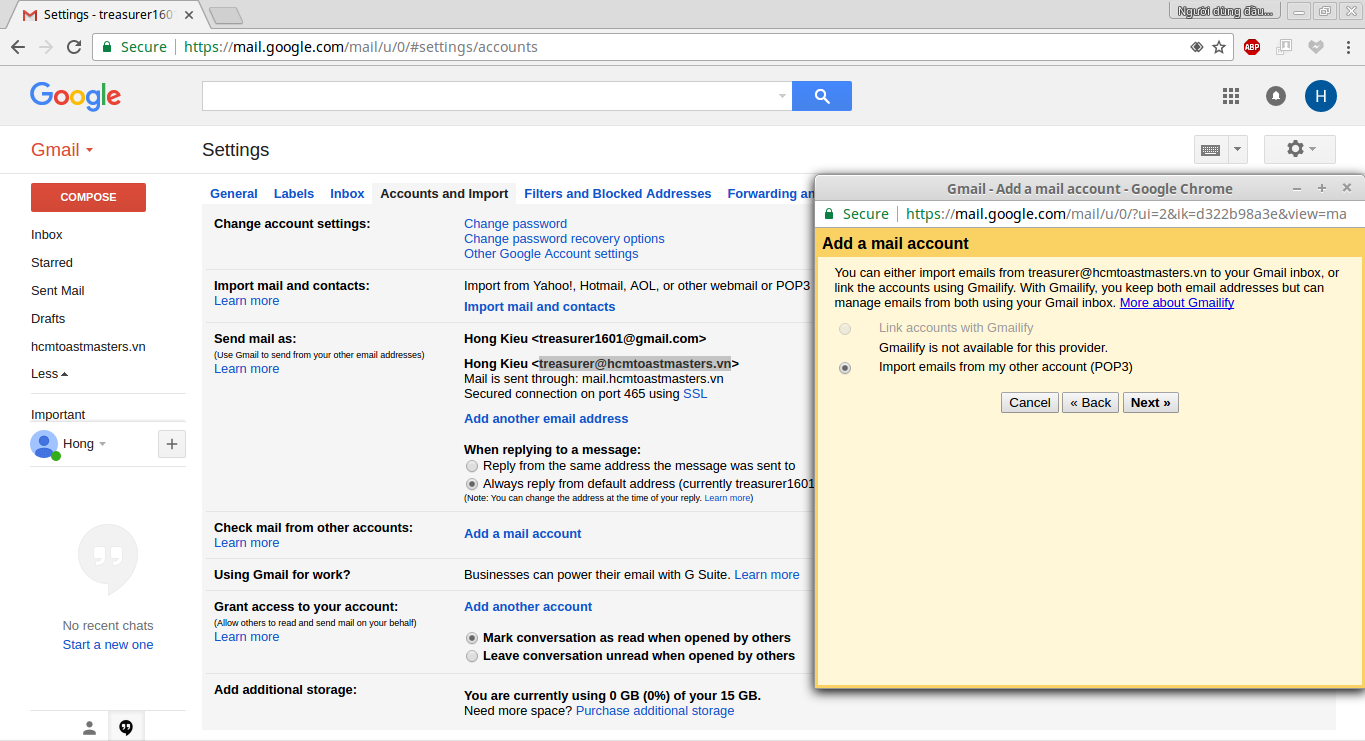Open input tools dropdown arrow
Screen dimensions: 1365x741
(1238, 150)
